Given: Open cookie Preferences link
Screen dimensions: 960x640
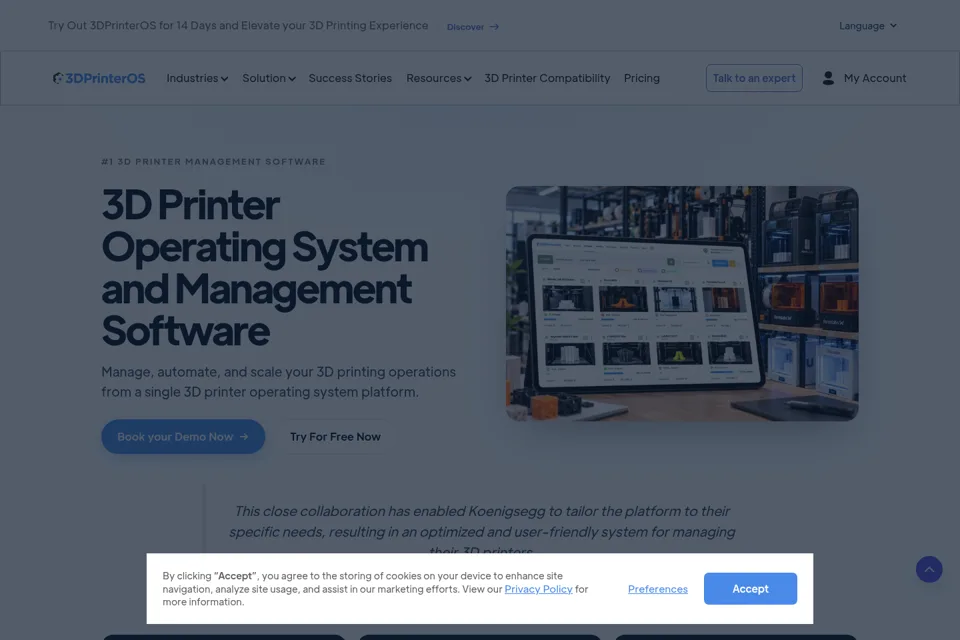Looking at the screenshot, I should 658,589.
